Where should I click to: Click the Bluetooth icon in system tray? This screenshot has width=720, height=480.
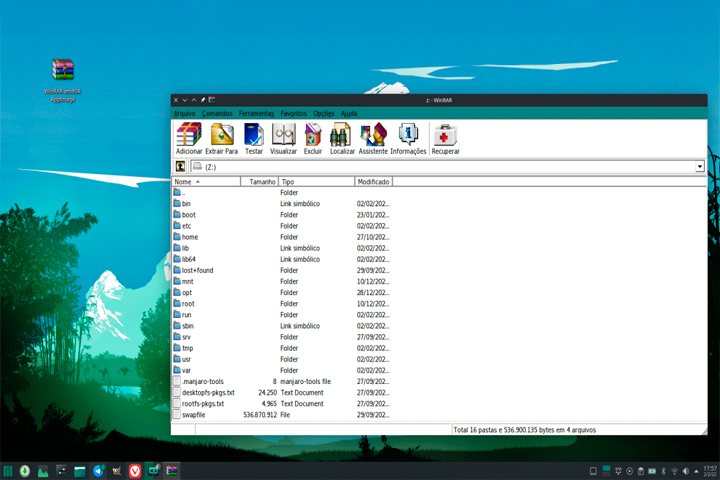point(663,471)
